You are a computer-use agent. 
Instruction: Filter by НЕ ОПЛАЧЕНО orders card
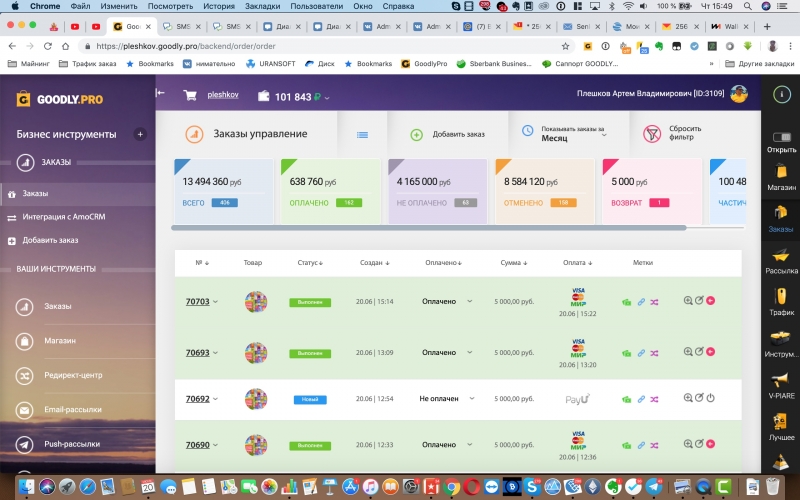(438, 191)
